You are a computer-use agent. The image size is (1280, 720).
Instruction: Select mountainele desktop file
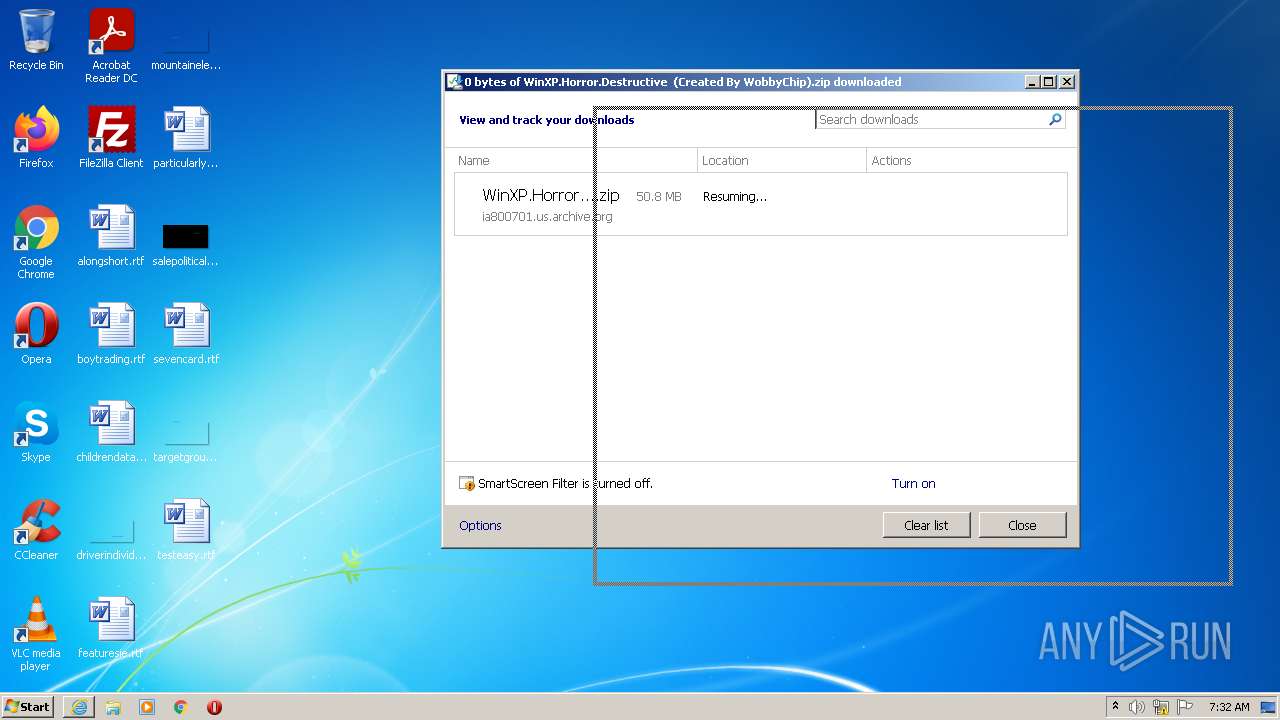pos(186,48)
